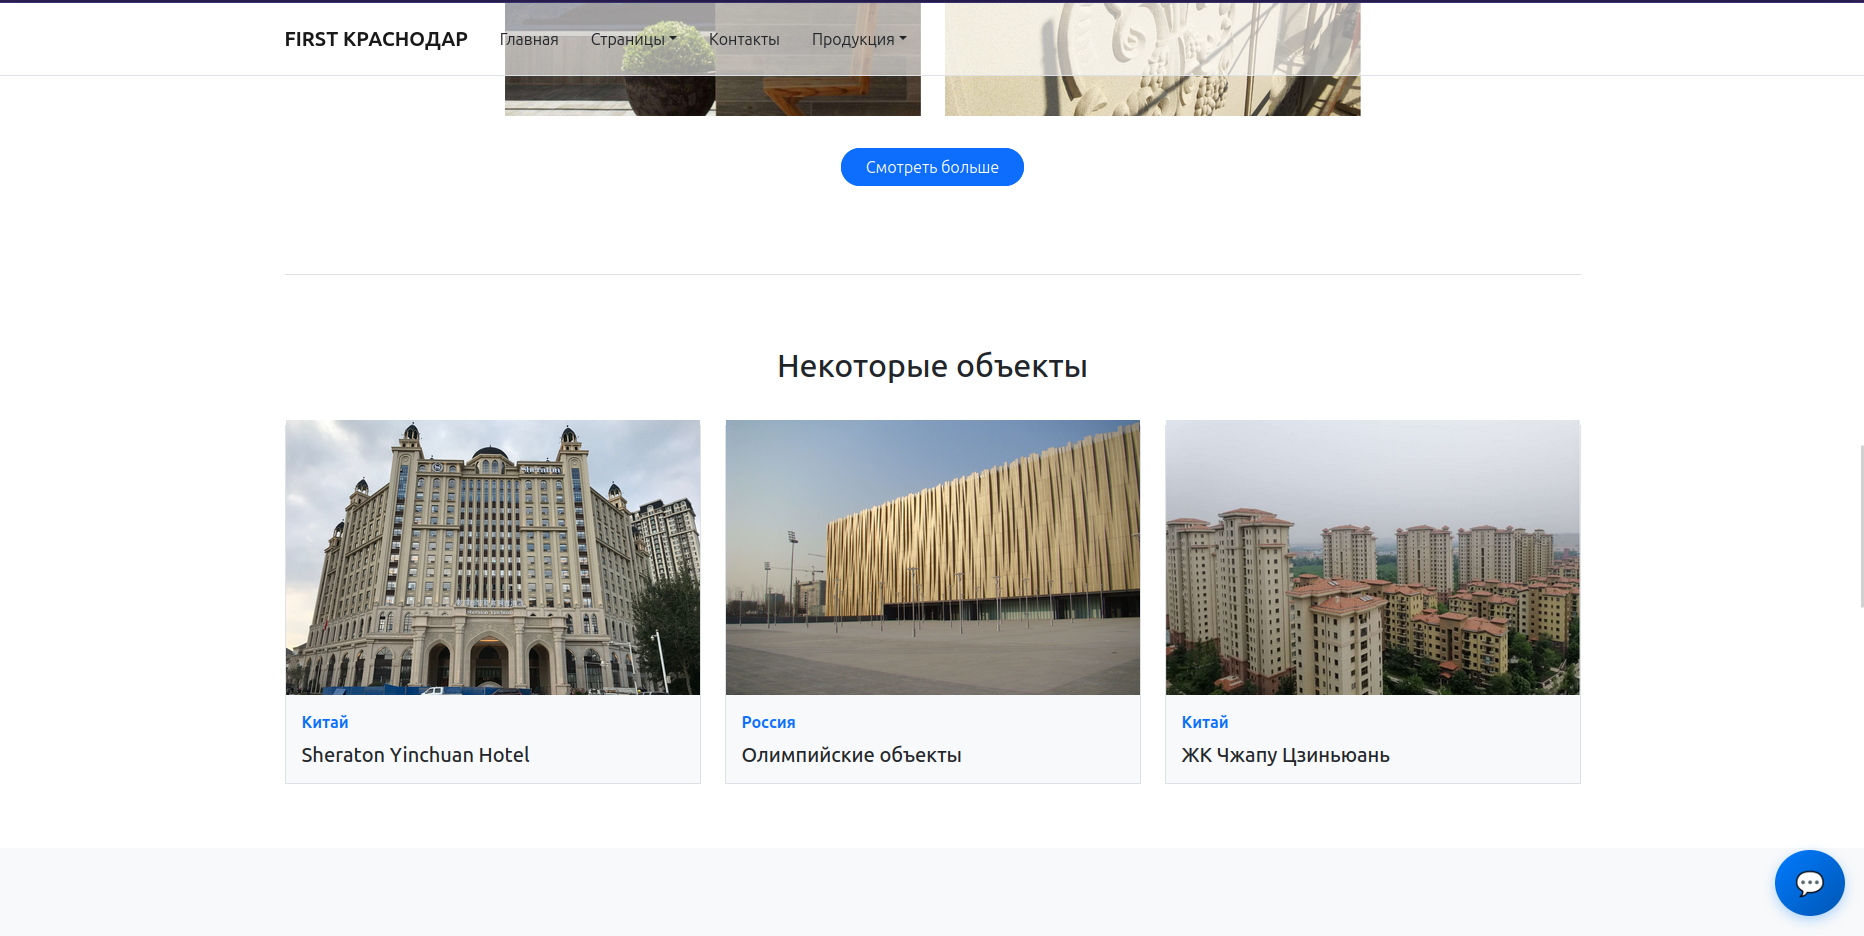Click the Россия category tag
This screenshot has width=1864, height=936.
(769, 722)
